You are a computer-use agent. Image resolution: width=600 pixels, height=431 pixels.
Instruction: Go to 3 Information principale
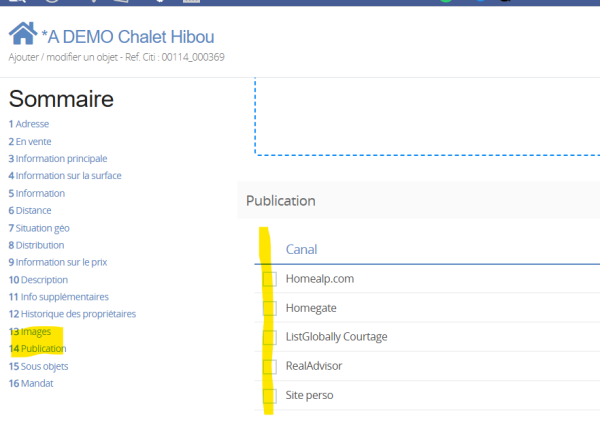58,158
